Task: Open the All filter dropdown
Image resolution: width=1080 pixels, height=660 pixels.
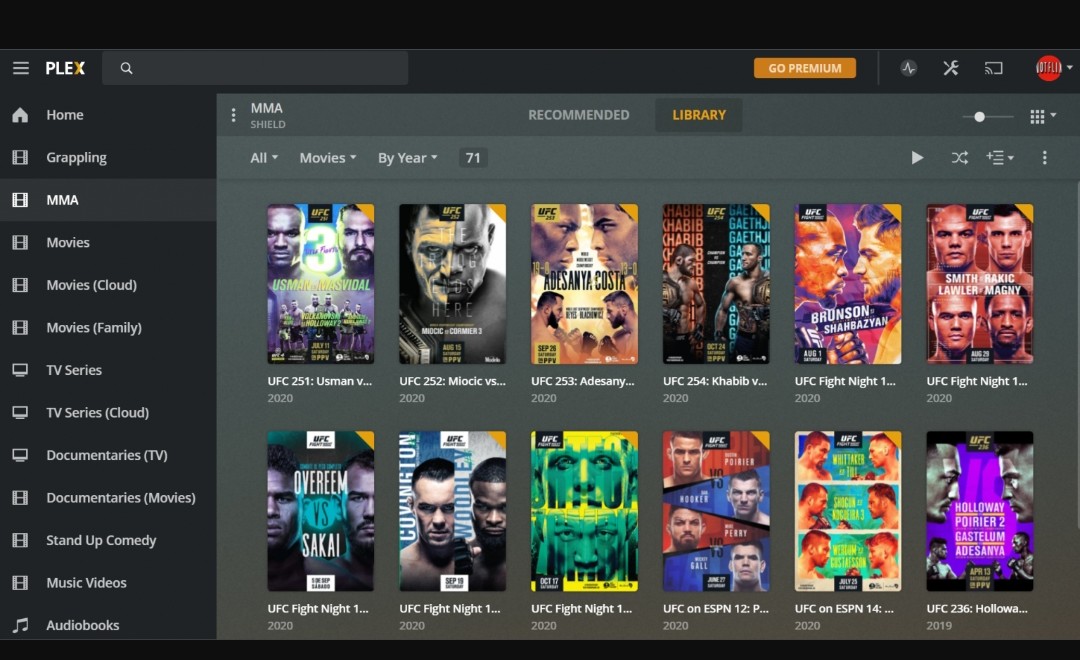Action: click(264, 158)
